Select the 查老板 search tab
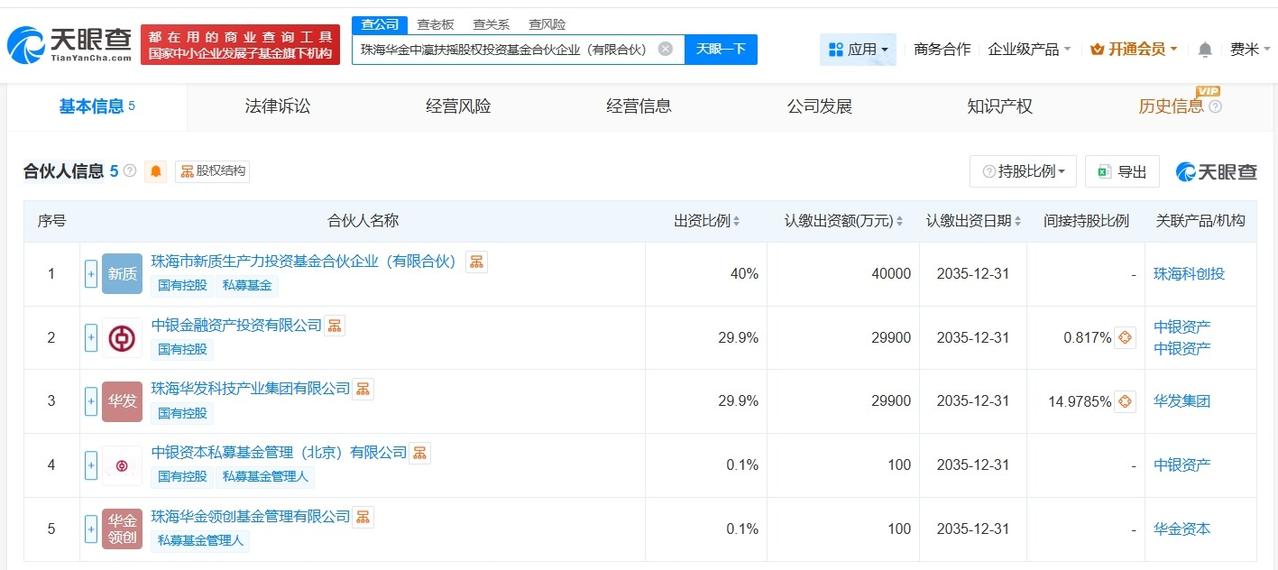The height and width of the screenshot is (570, 1278). pyautogui.click(x=435, y=24)
